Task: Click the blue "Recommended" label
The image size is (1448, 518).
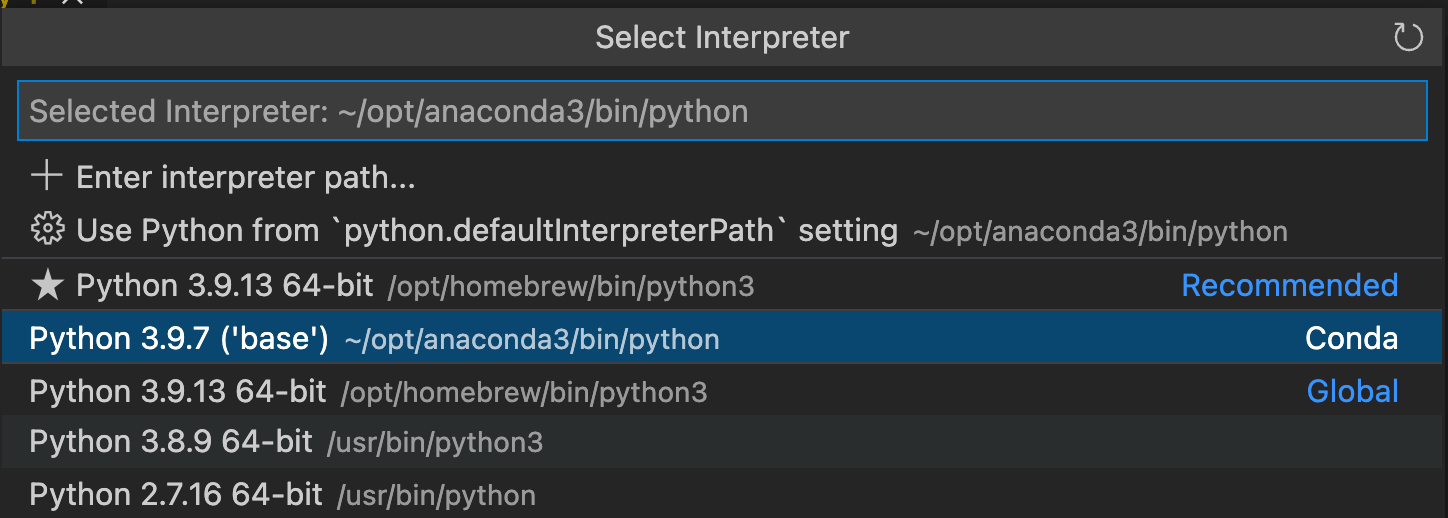Action: tap(1289, 286)
